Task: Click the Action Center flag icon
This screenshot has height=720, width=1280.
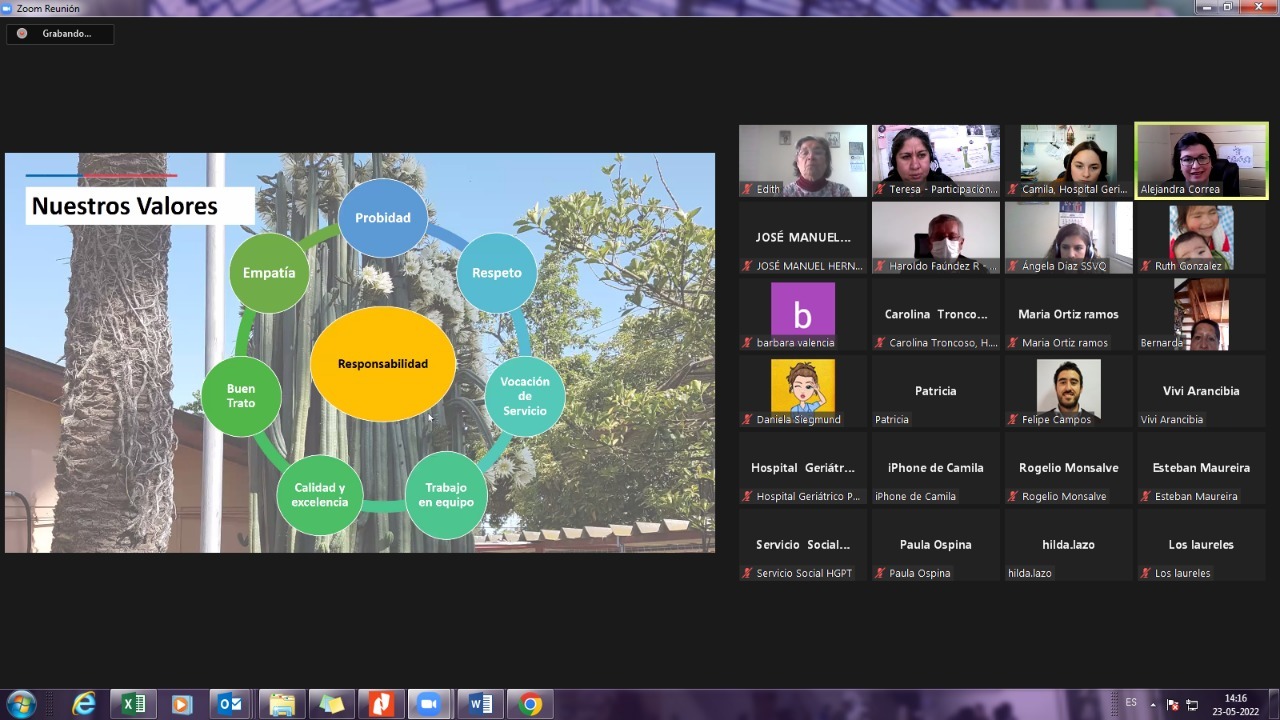Action: point(1173,704)
